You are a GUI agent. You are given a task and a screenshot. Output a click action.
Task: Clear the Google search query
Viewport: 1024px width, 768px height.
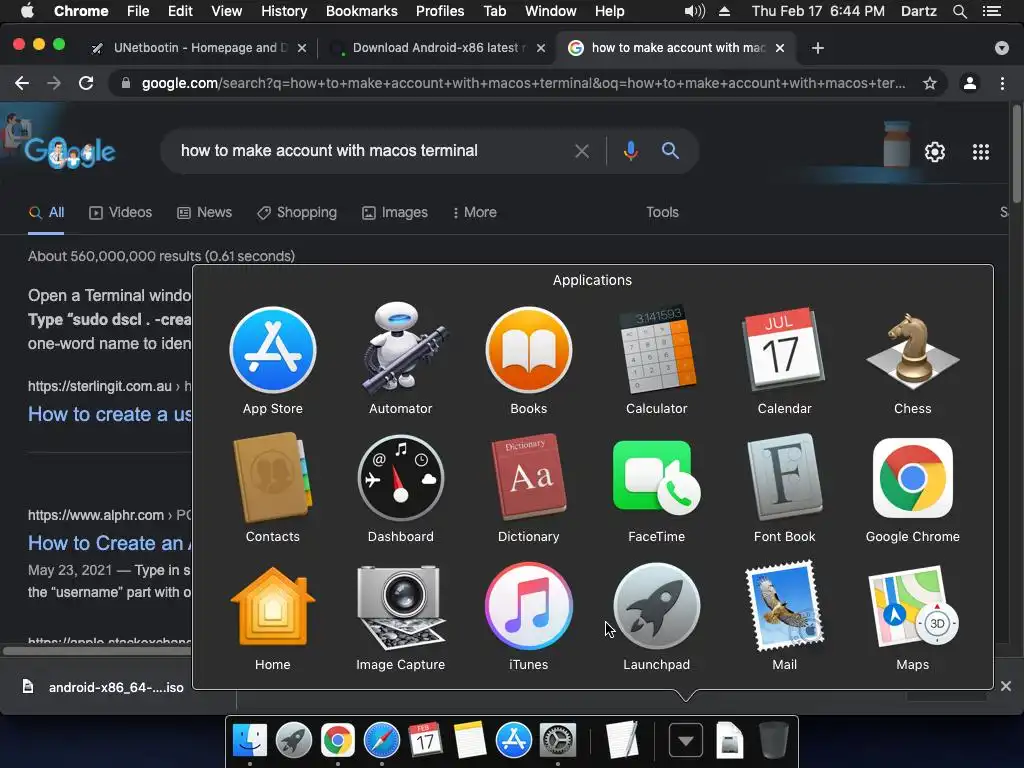[x=582, y=152]
